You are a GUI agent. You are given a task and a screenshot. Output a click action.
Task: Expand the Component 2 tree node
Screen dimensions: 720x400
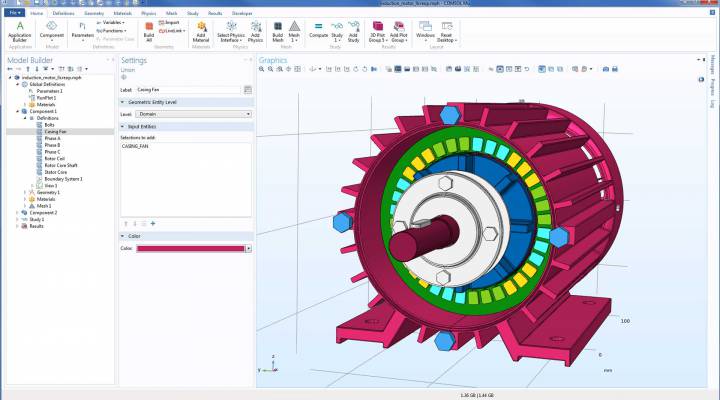[x=15, y=213]
